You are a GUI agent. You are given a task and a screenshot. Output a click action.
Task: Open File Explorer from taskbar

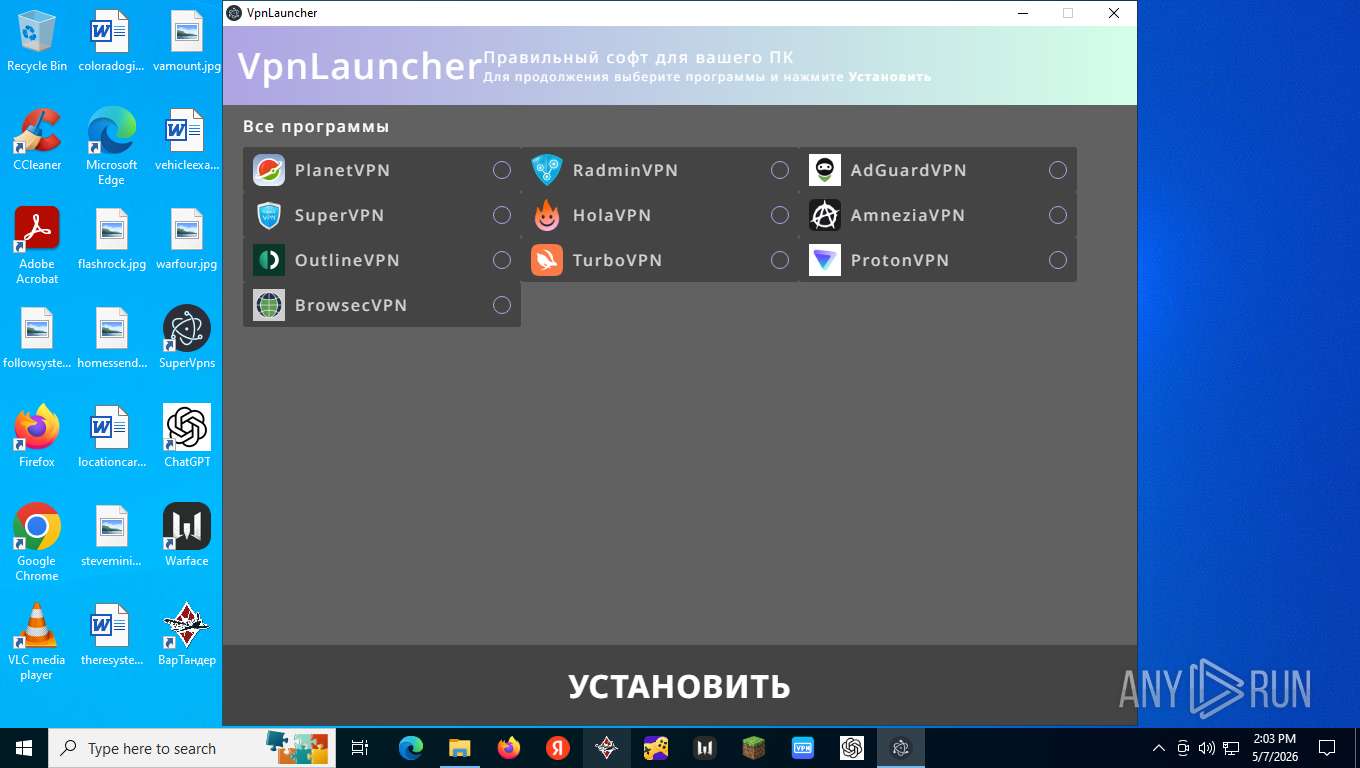click(459, 748)
